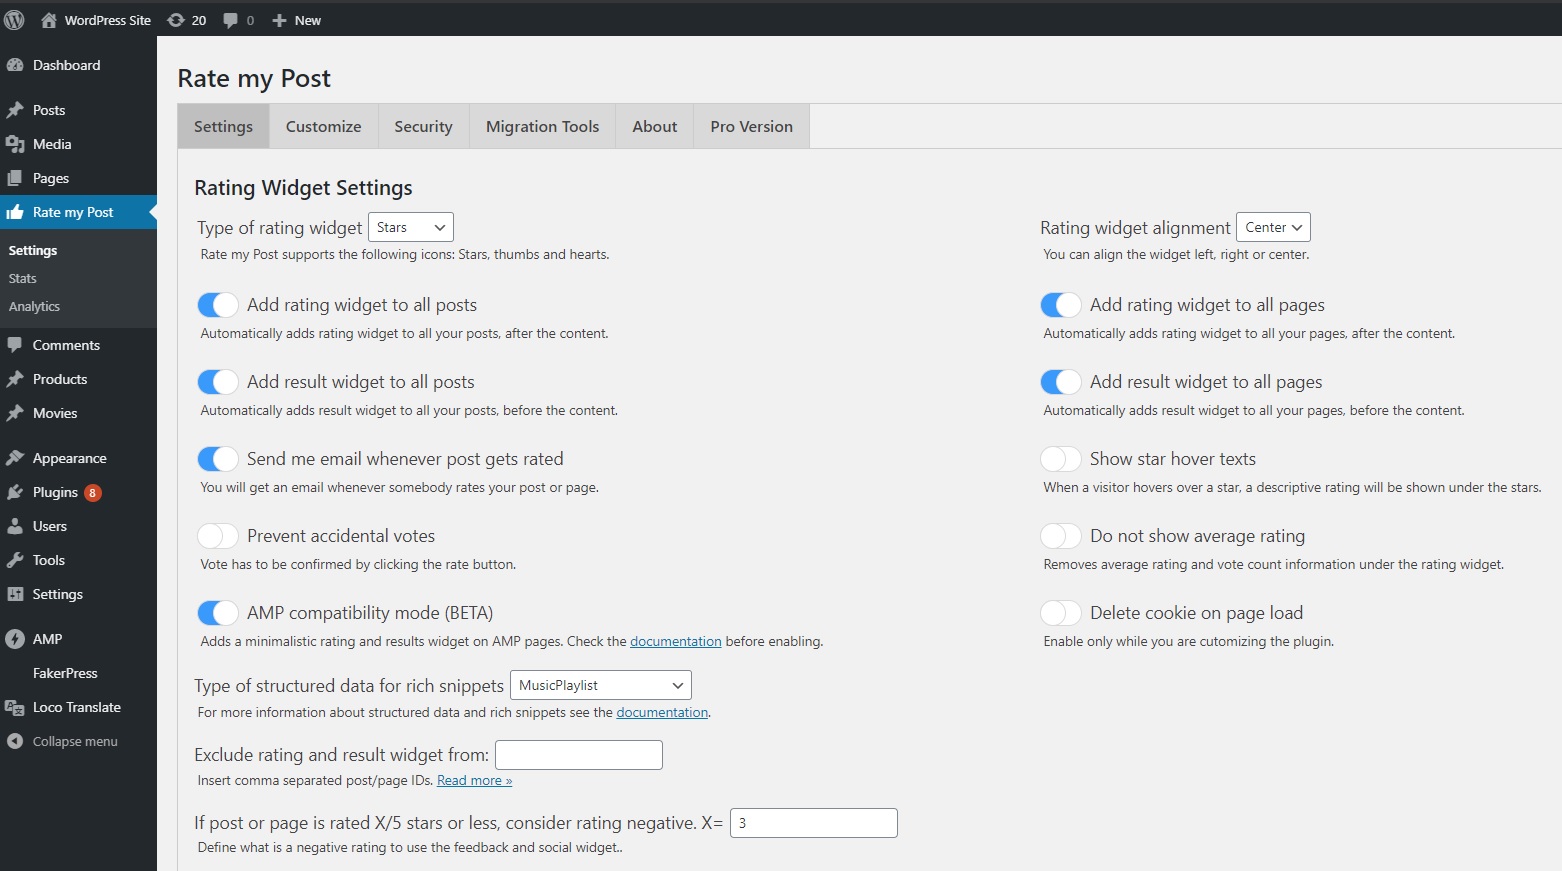Open Media library from sidebar icon

pos(15,144)
